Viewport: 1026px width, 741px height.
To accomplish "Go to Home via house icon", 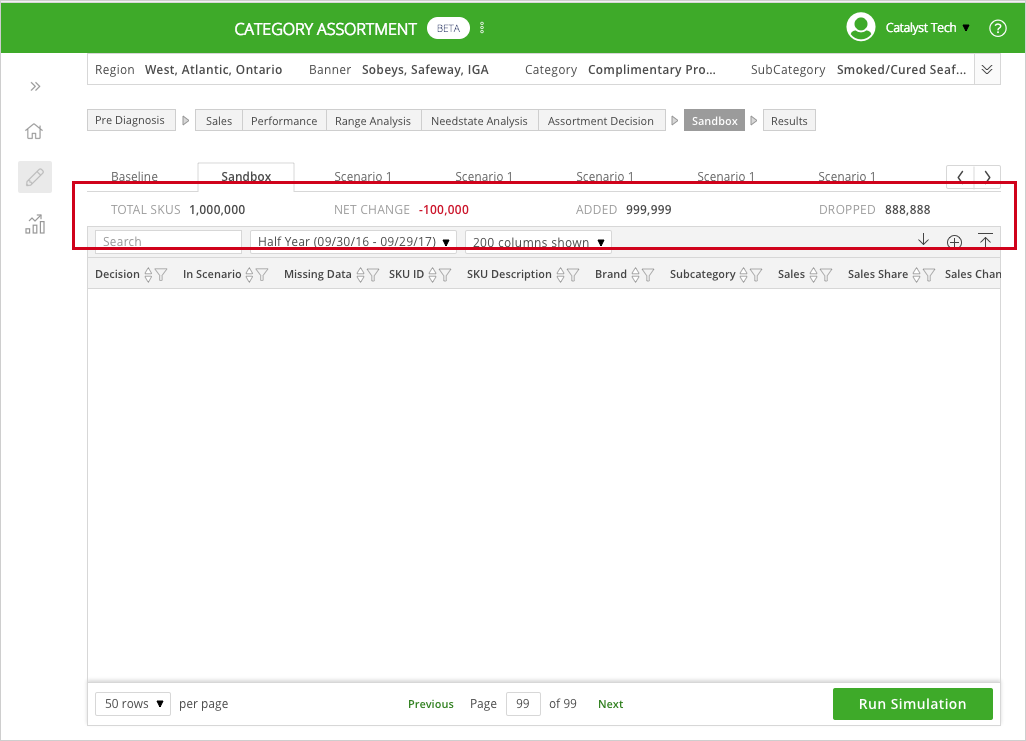I will click(34, 131).
